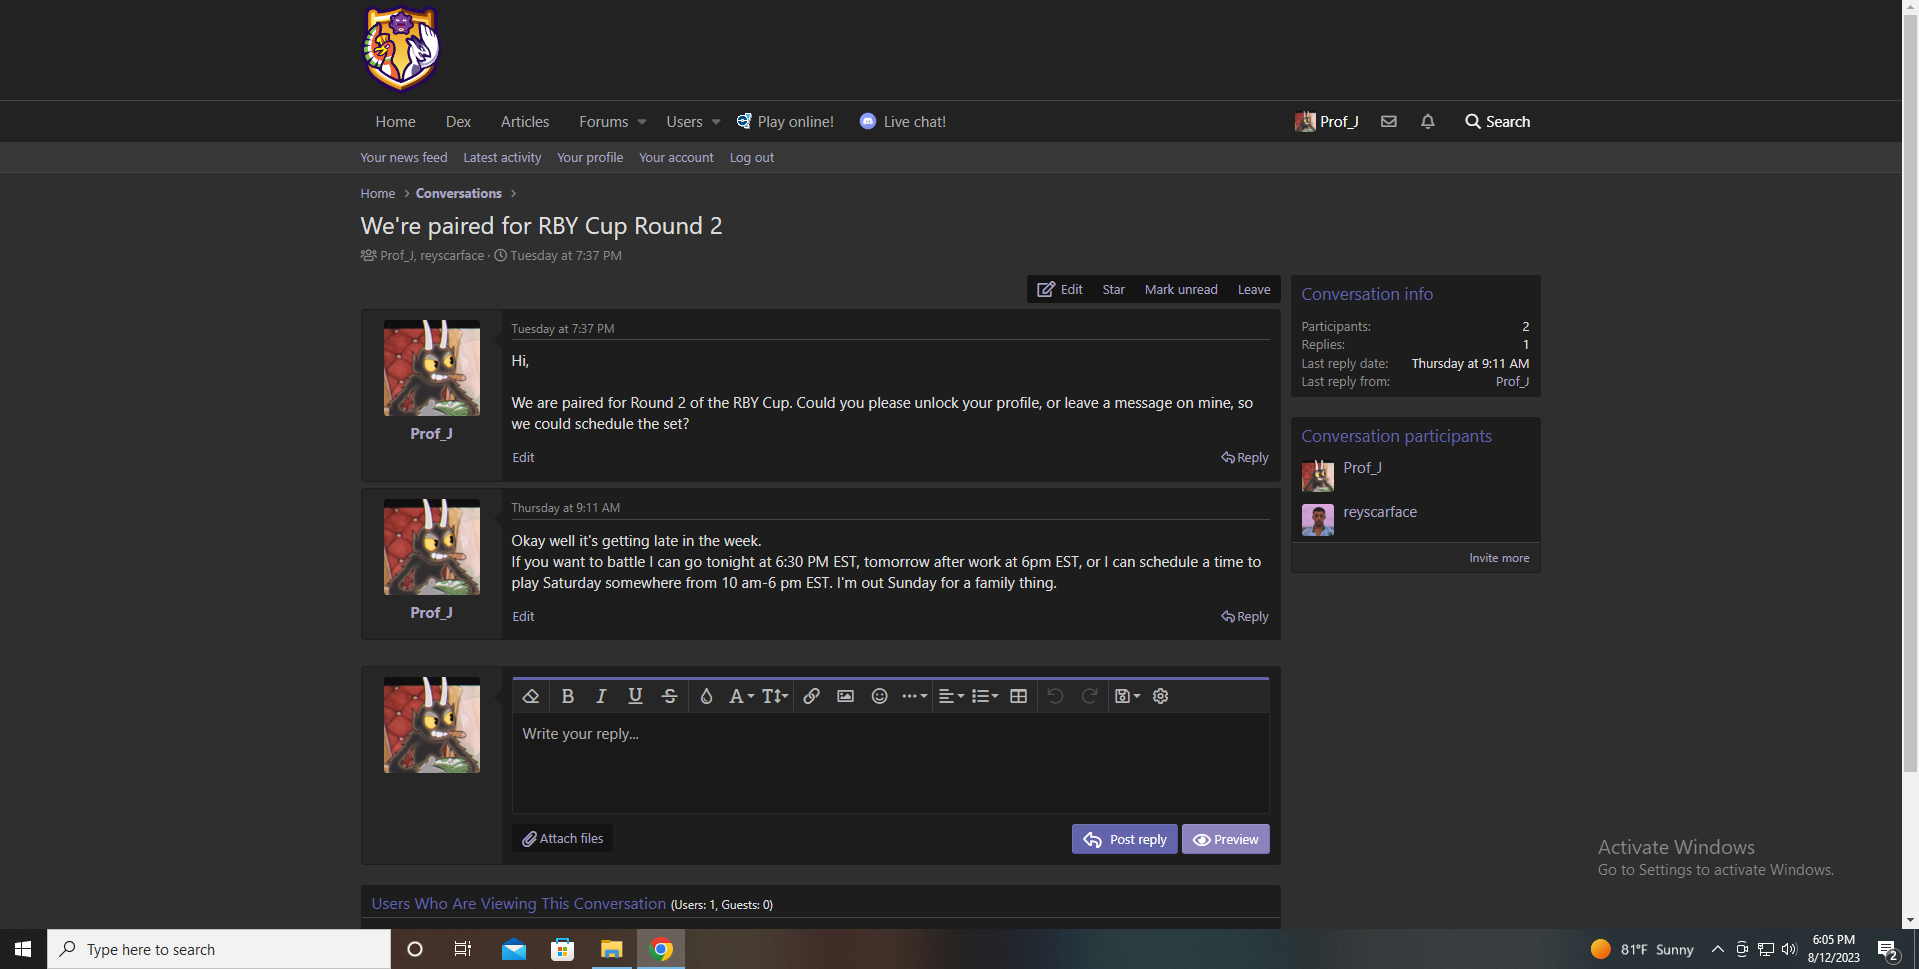Viewport: 1919px width, 969px height.
Task: Click the Post reply button
Action: [x=1124, y=839]
